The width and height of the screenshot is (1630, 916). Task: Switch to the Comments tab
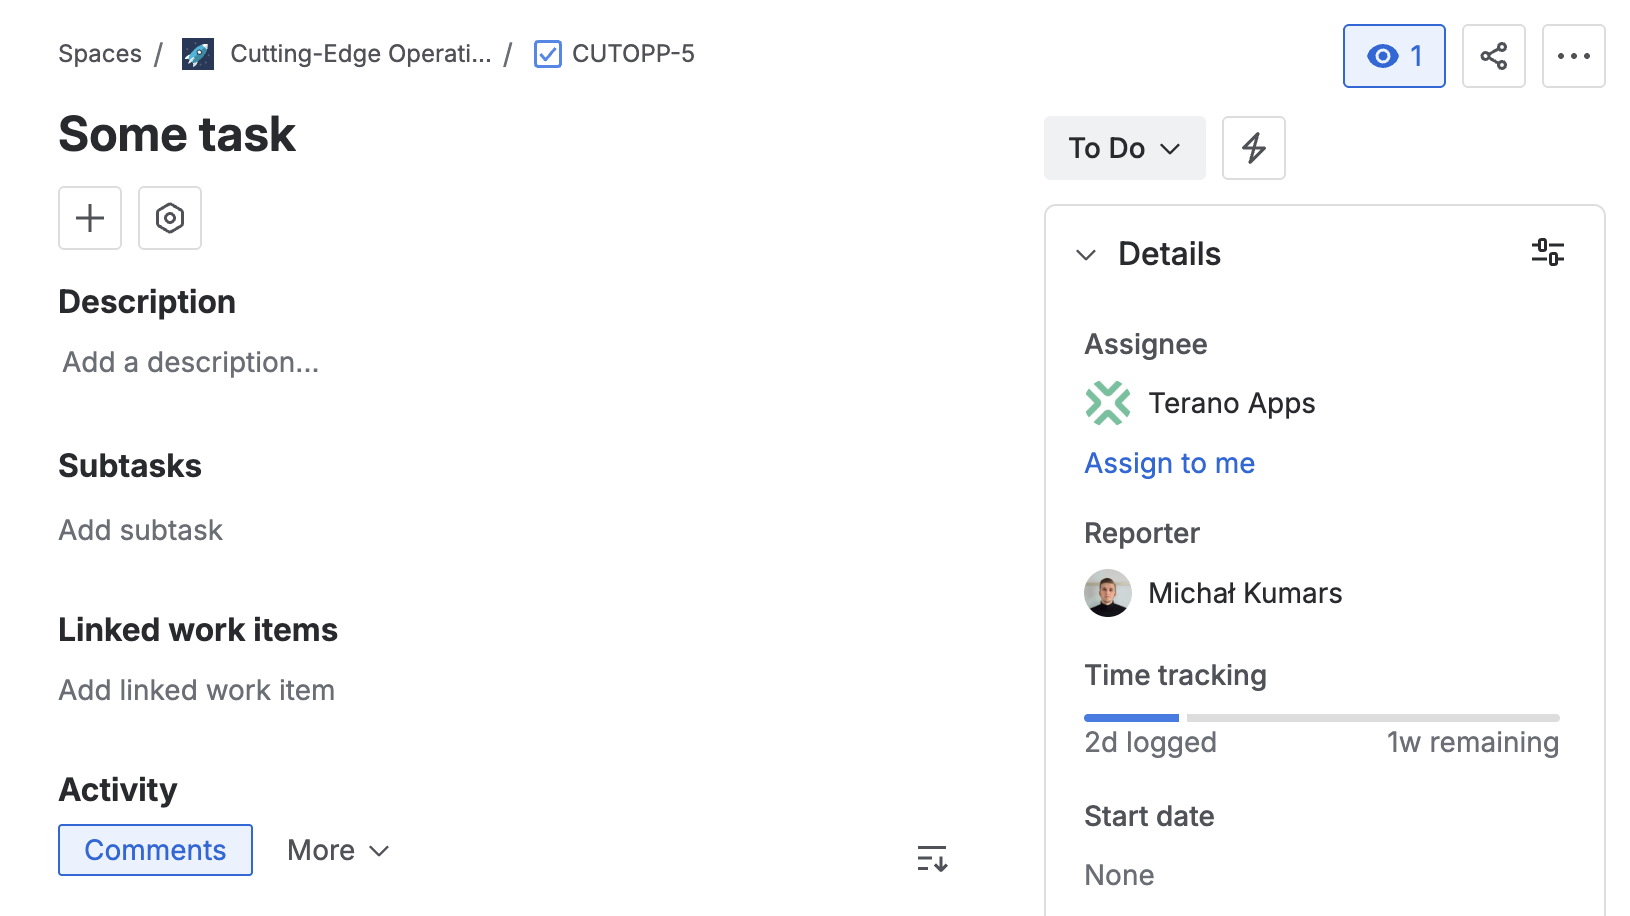[x=155, y=850]
